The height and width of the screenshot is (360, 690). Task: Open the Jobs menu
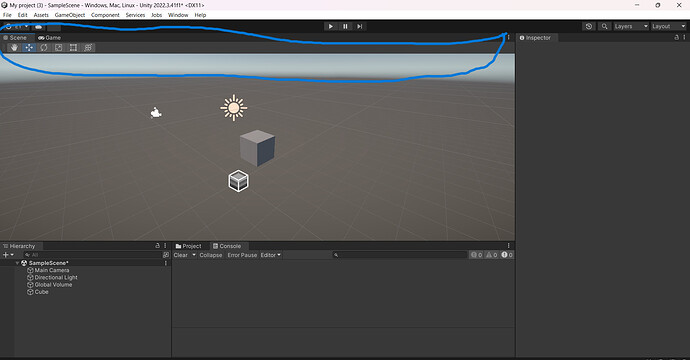click(157, 15)
